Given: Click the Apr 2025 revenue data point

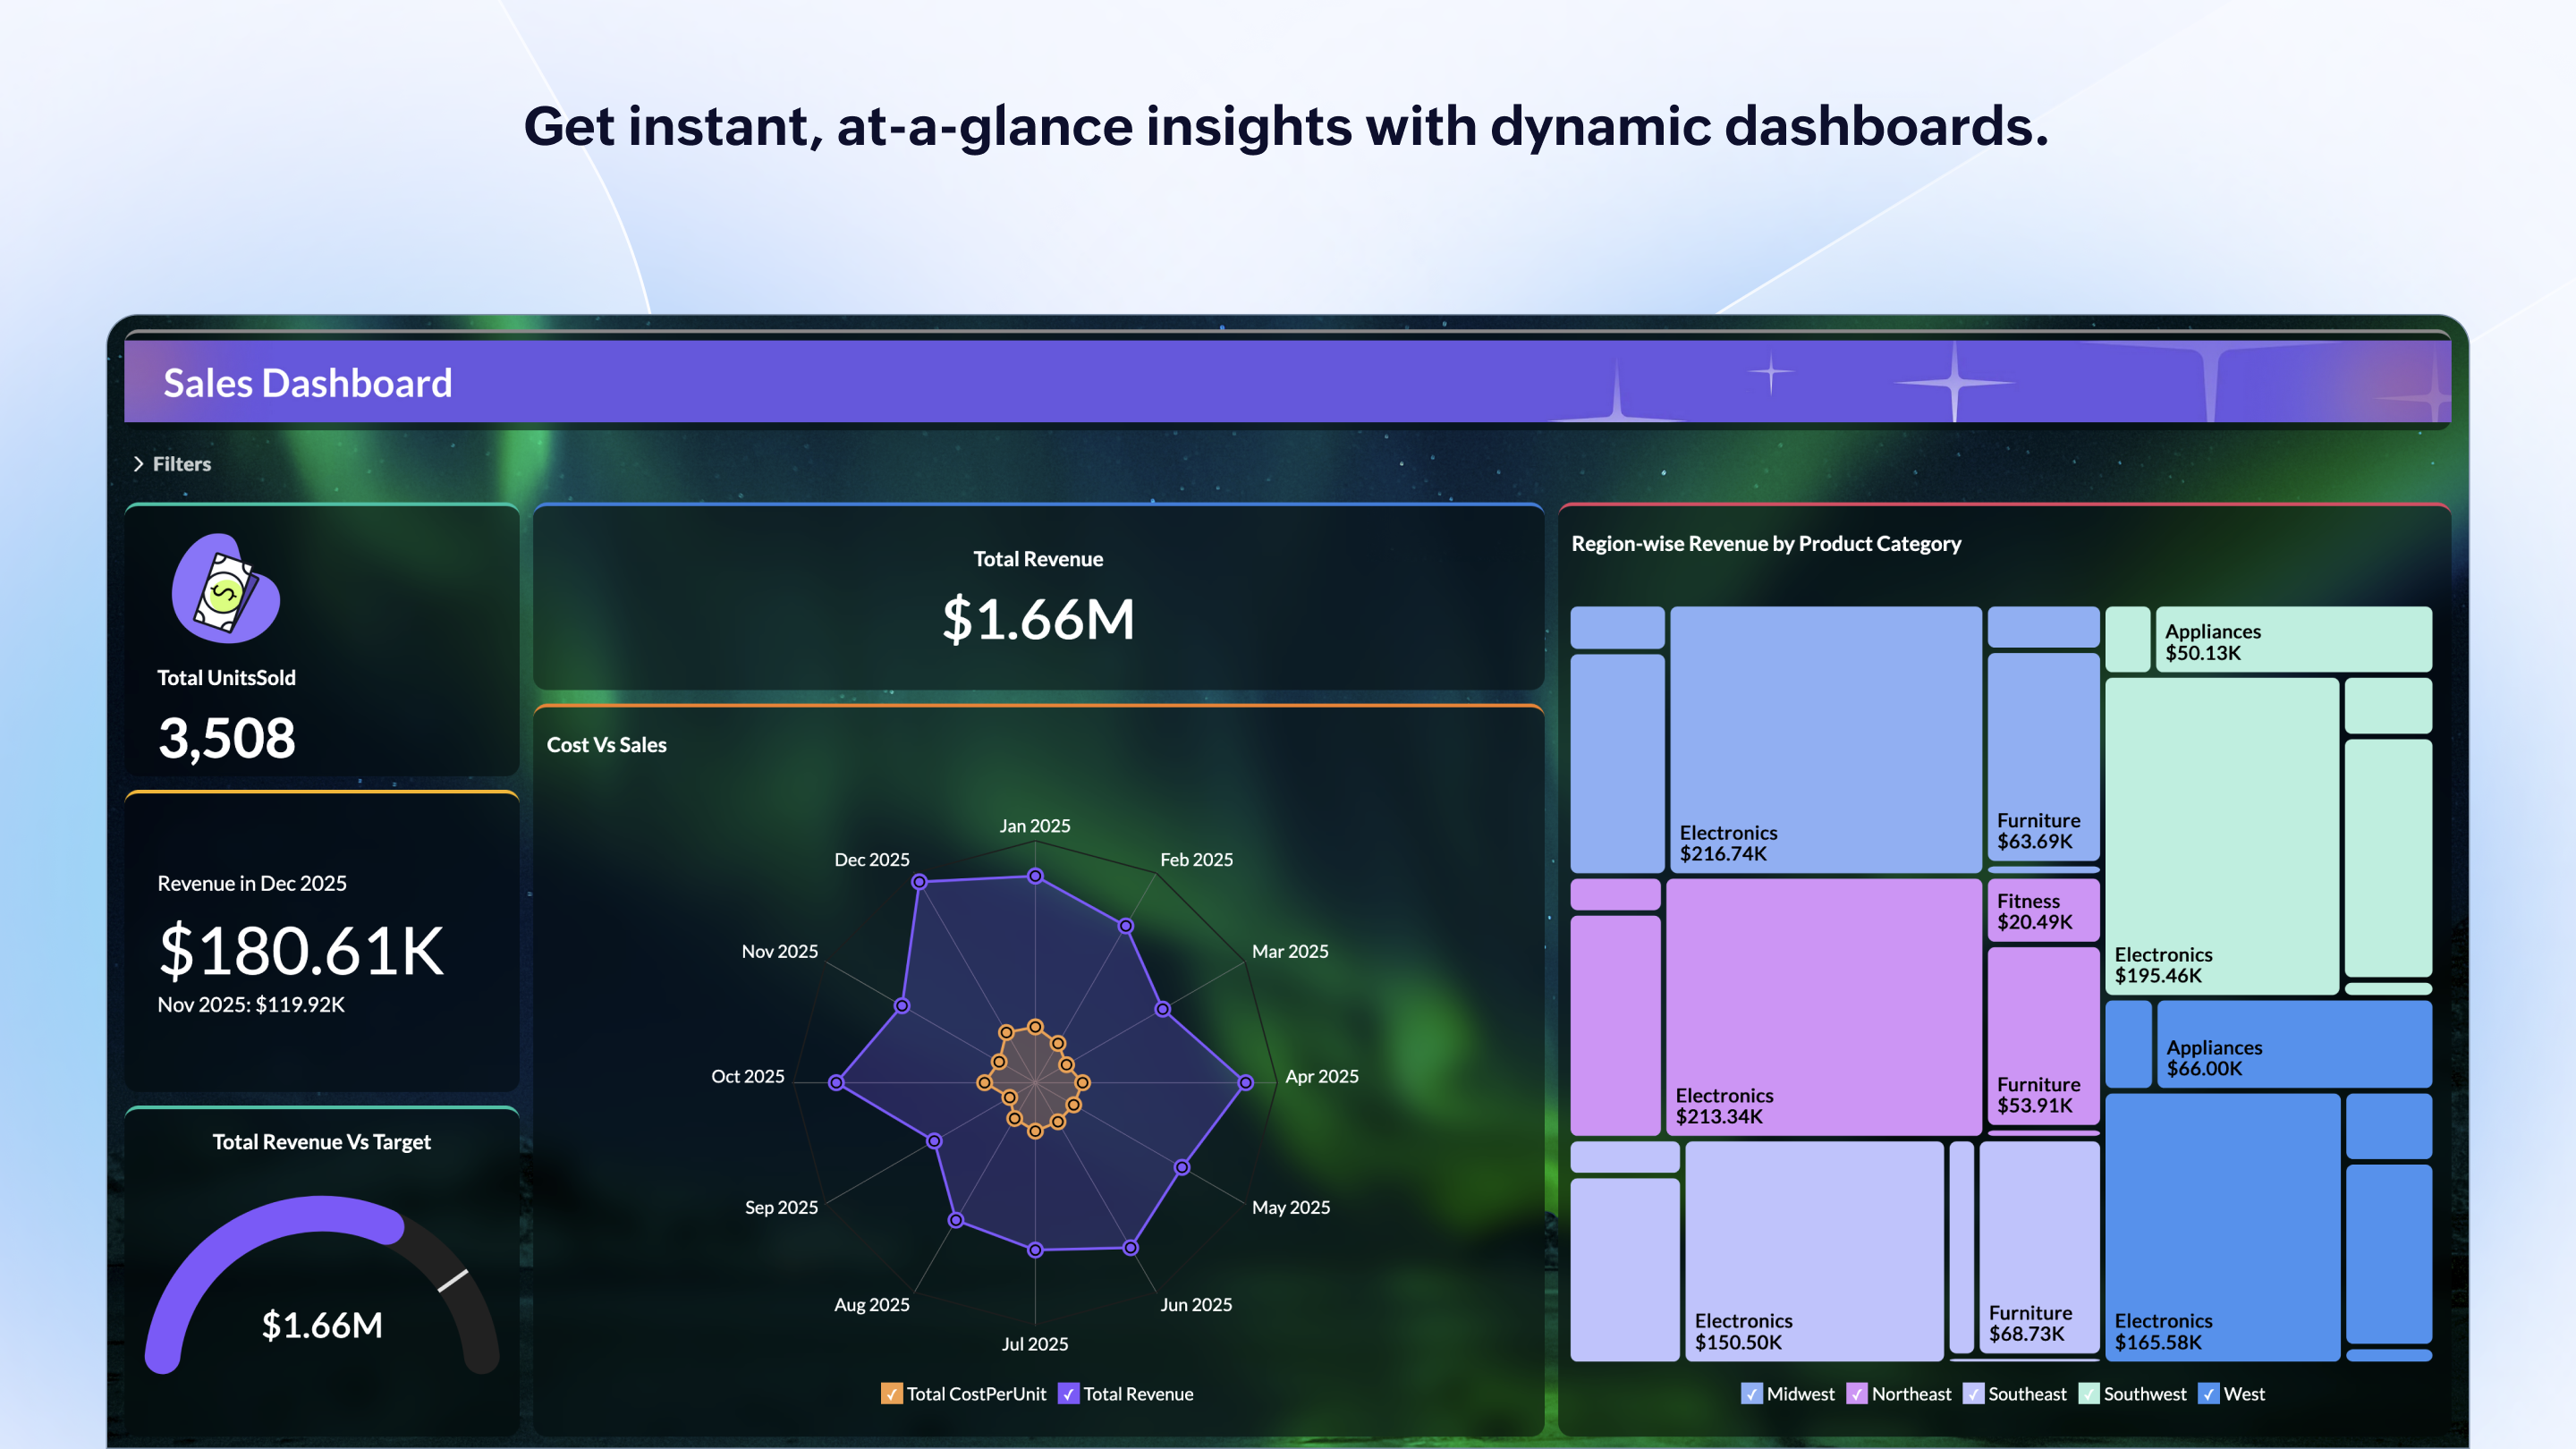Looking at the screenshot, I should [x=1245, y=1083].
